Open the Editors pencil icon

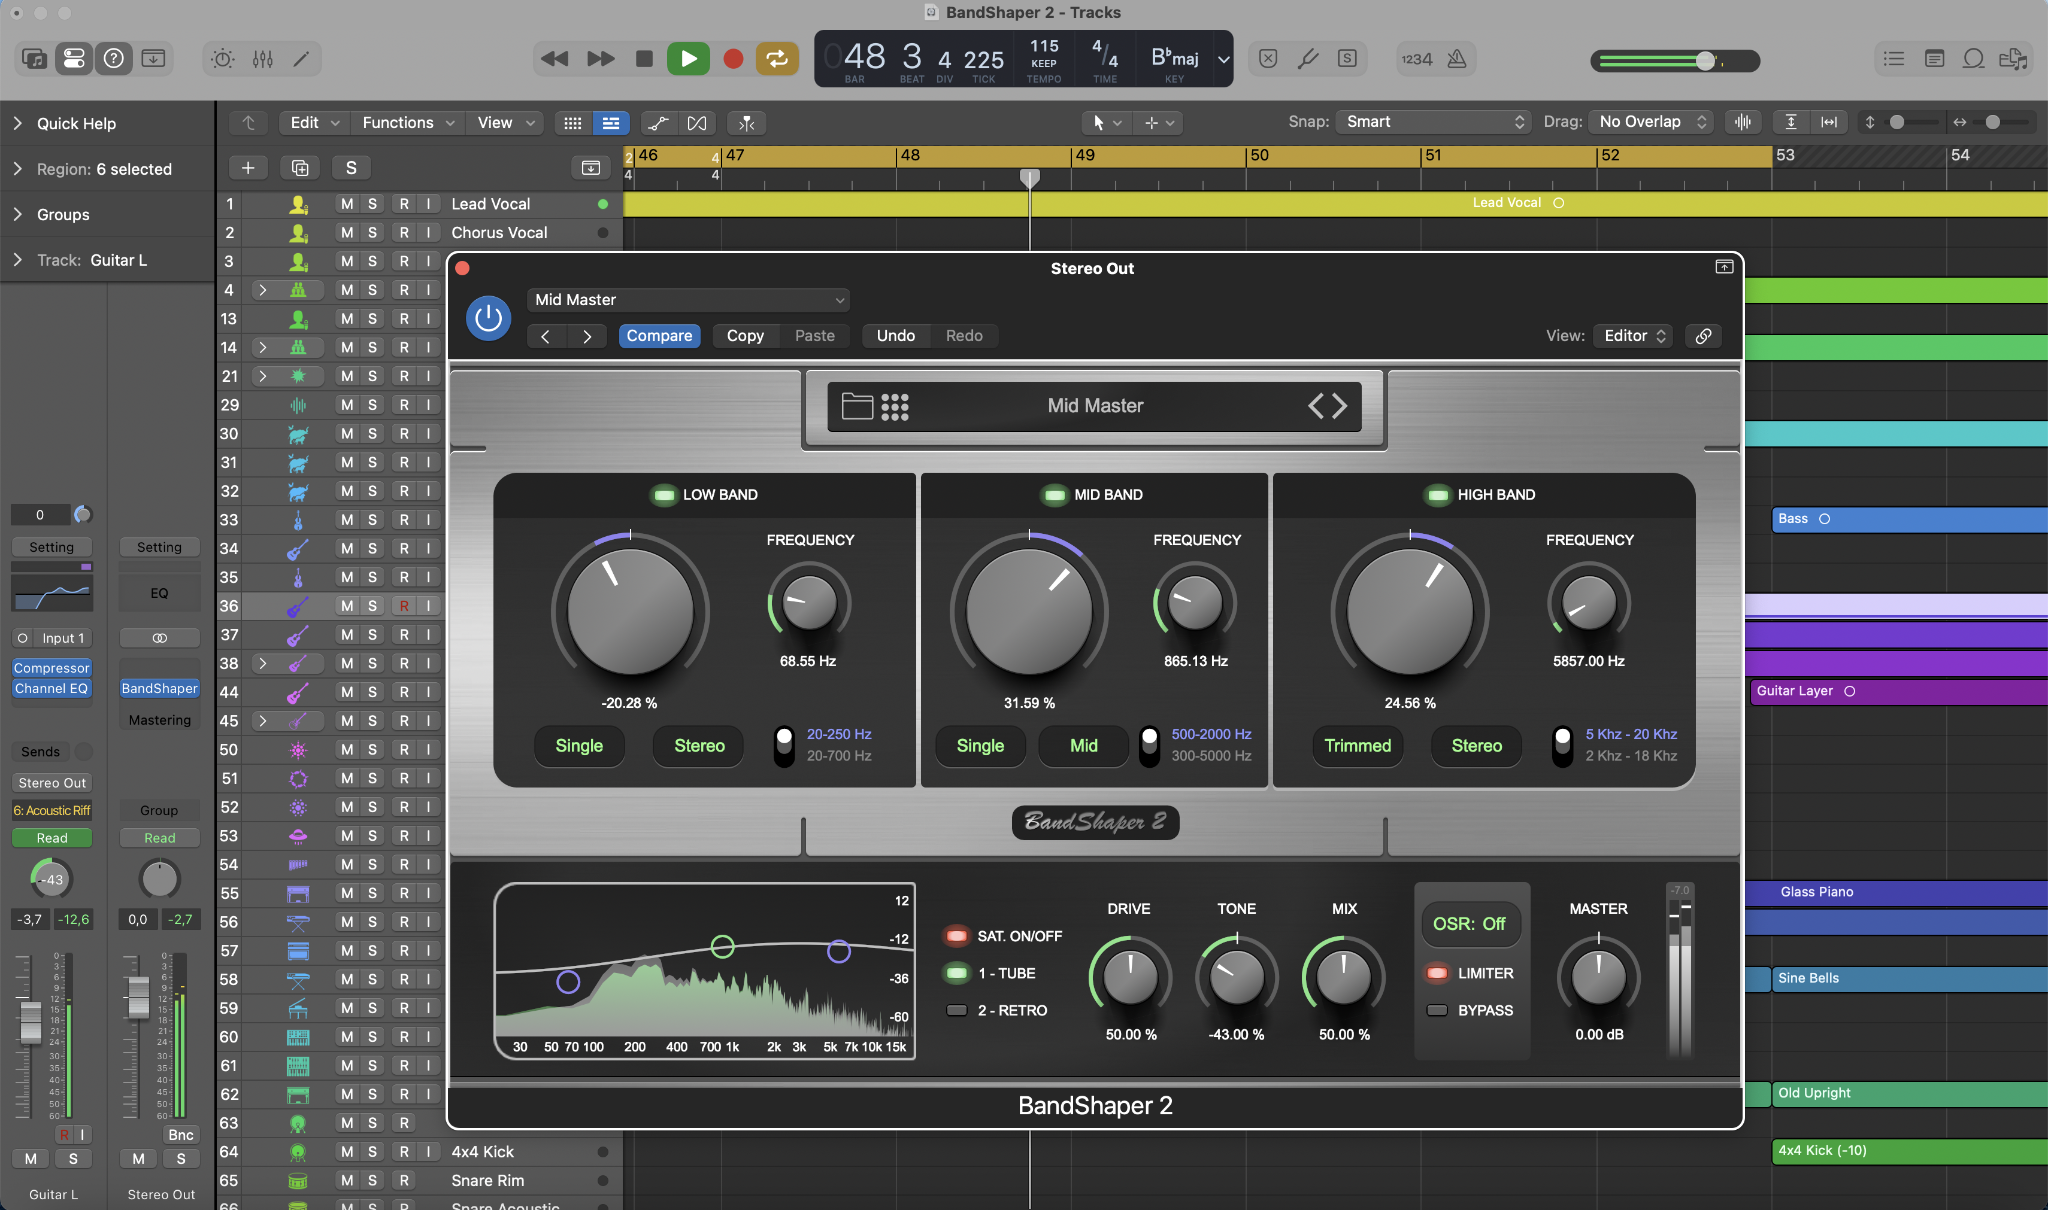(301, 59)
